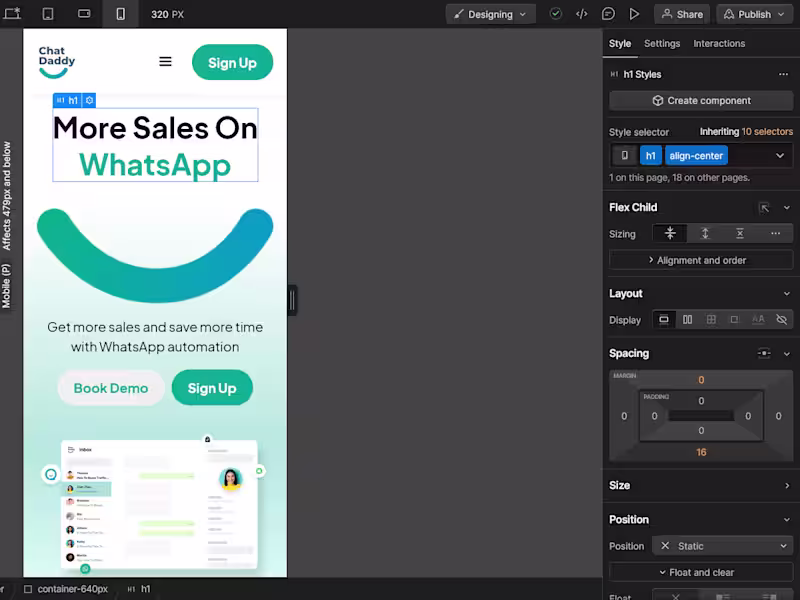Set display to block
The image size is (800, 600).
point(664,320)
